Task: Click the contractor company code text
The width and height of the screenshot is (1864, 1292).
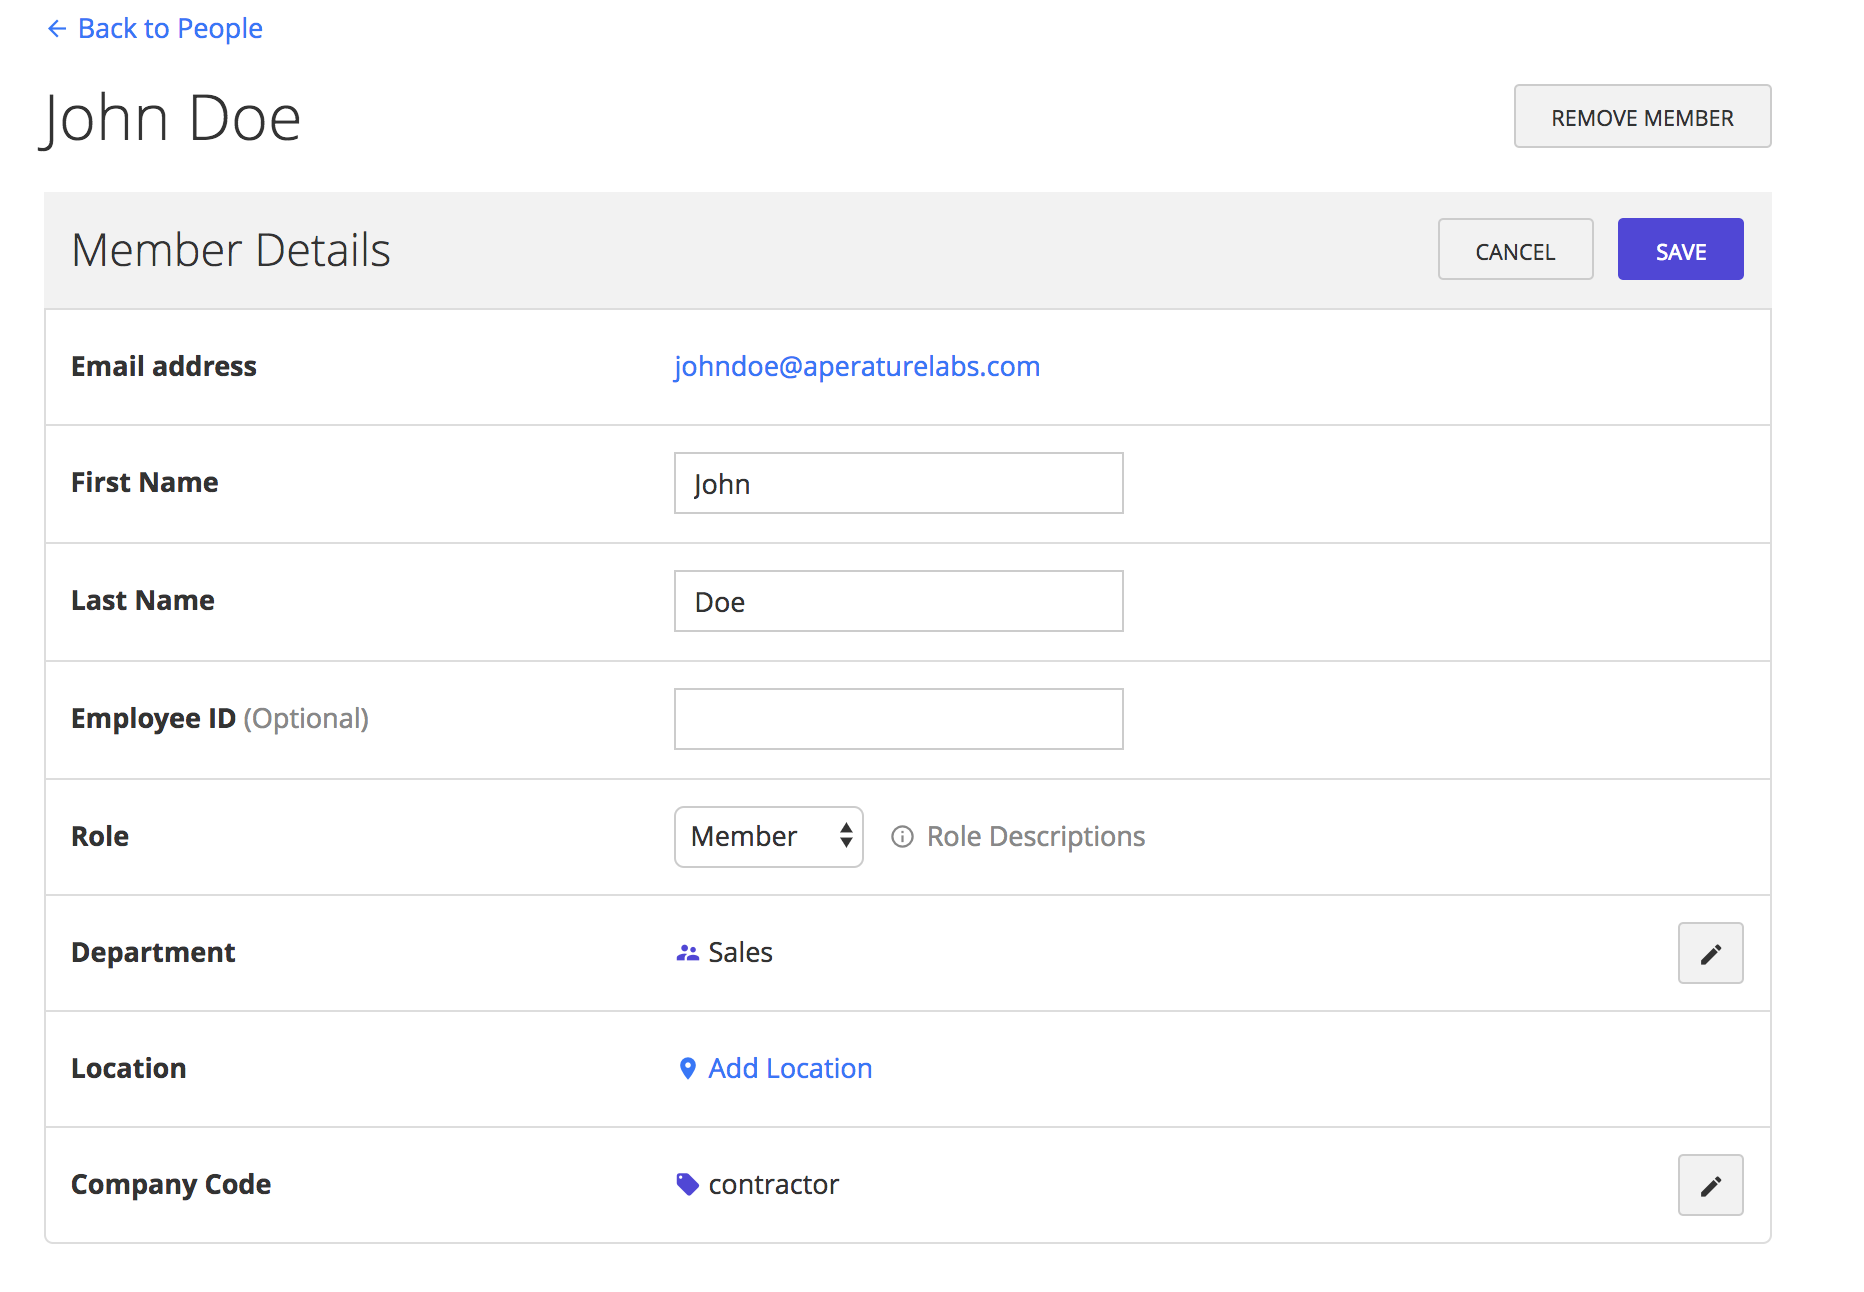Action: [x=773, y=1184]
